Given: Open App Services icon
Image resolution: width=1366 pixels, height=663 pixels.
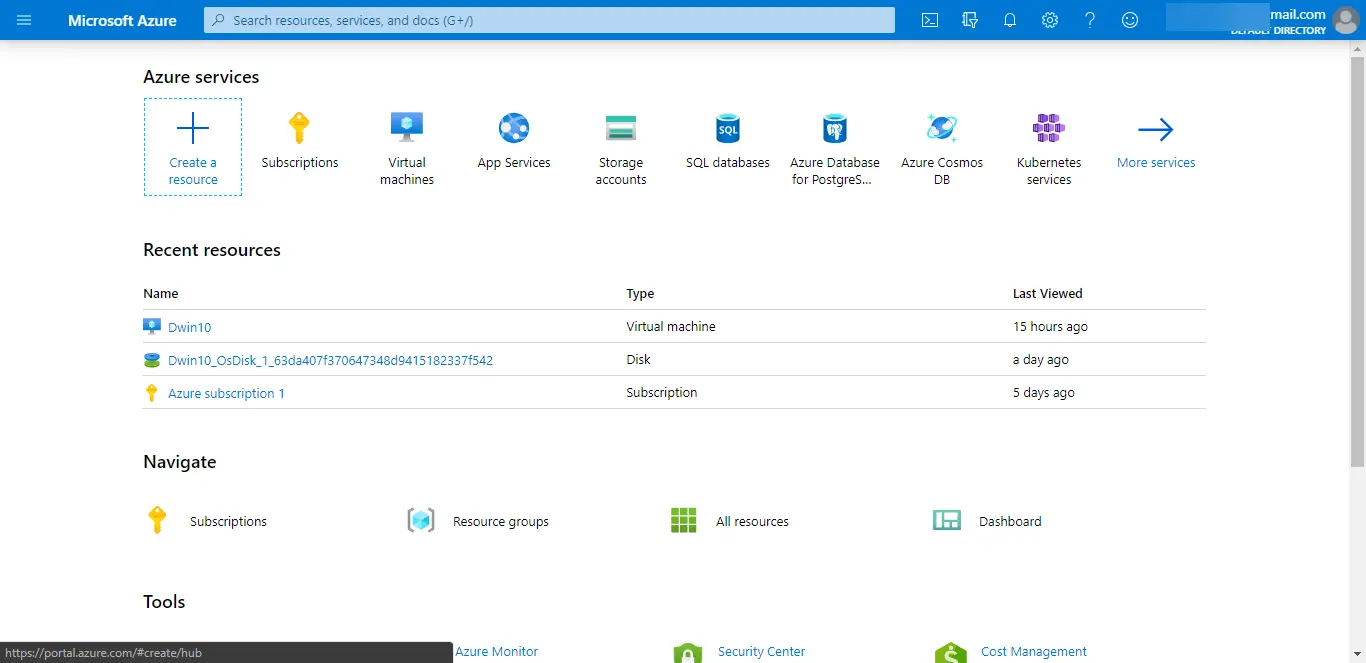Looking at the screenshot, I should point(514,128).
